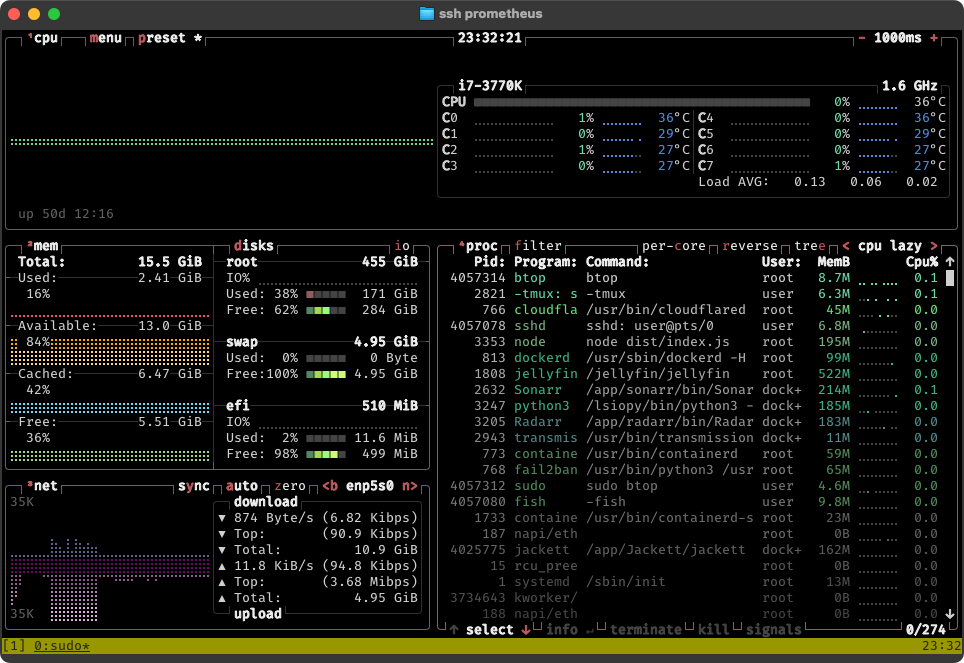Kill the selected process
The image size is (964, 663).
click(714, 630)
